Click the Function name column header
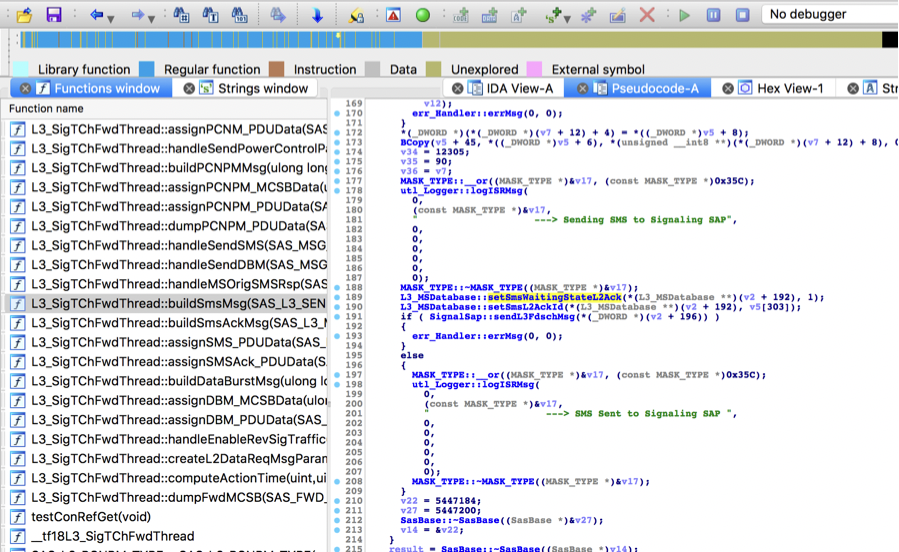Viewport: 899px width, 552px height. pyautogui.click(x=47, y=108)
